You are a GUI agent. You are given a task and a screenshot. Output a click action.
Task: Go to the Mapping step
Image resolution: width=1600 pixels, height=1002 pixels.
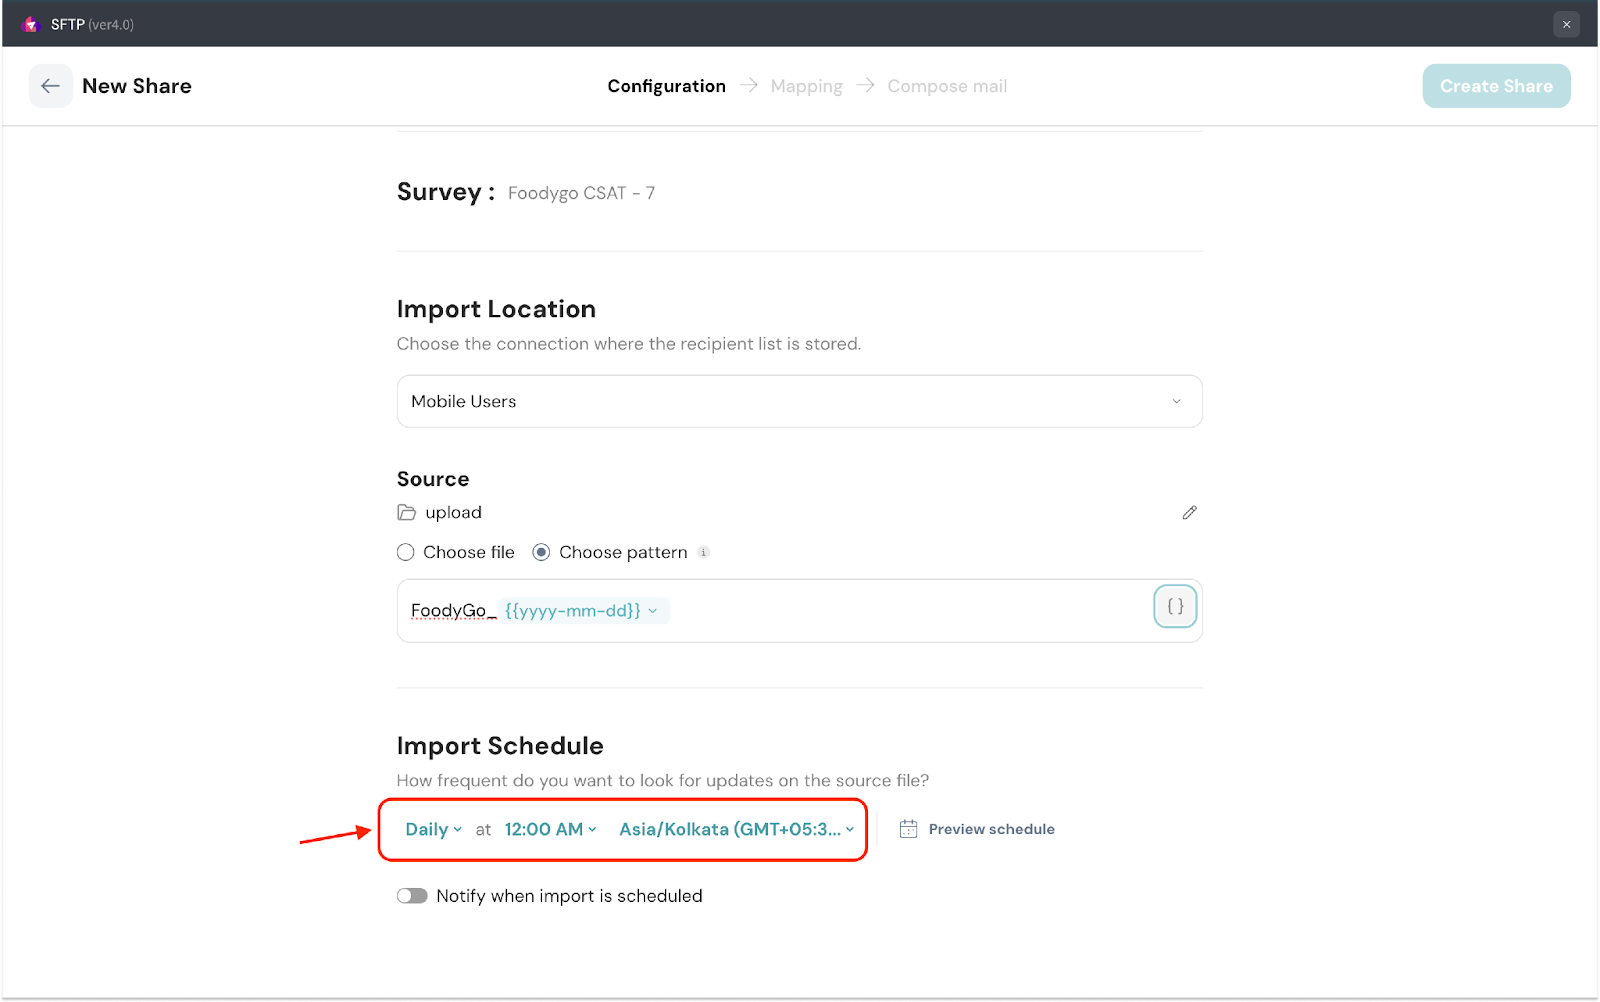[806, 86]
